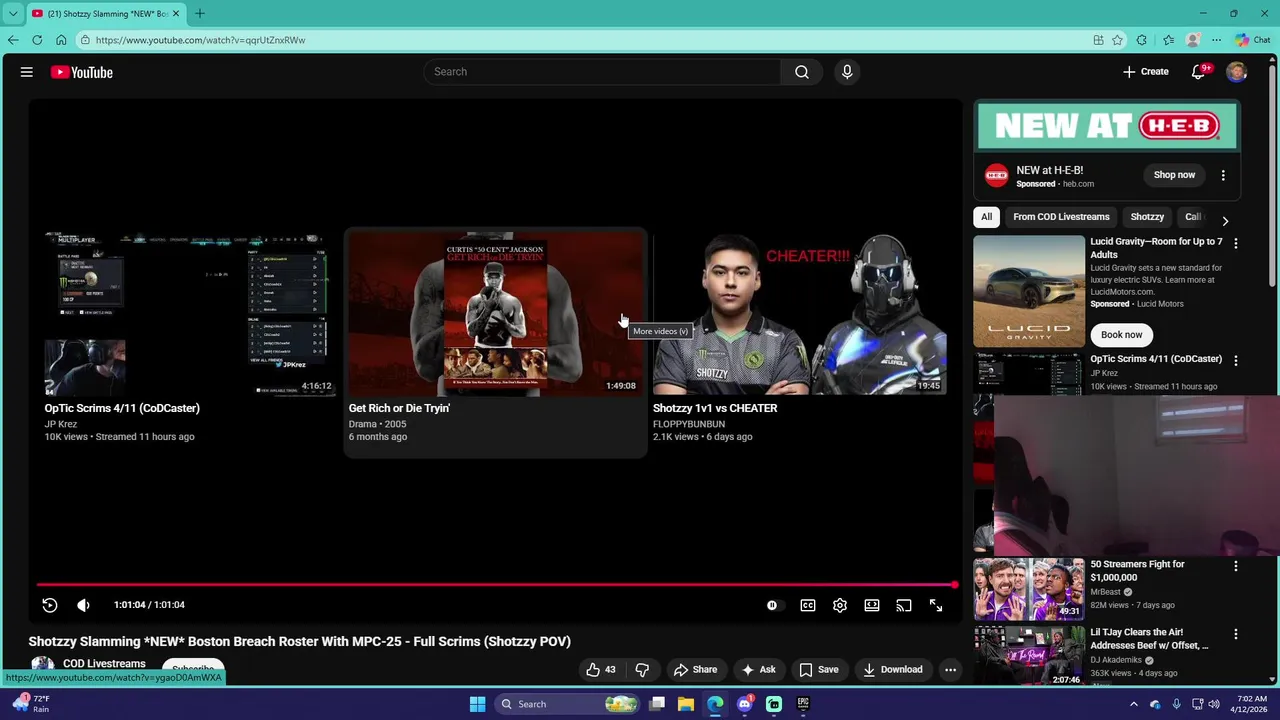Screen dimensions: 1280x720
Task: Open options for Lucid Gravity ad
Action: (x=1236, y=243)
